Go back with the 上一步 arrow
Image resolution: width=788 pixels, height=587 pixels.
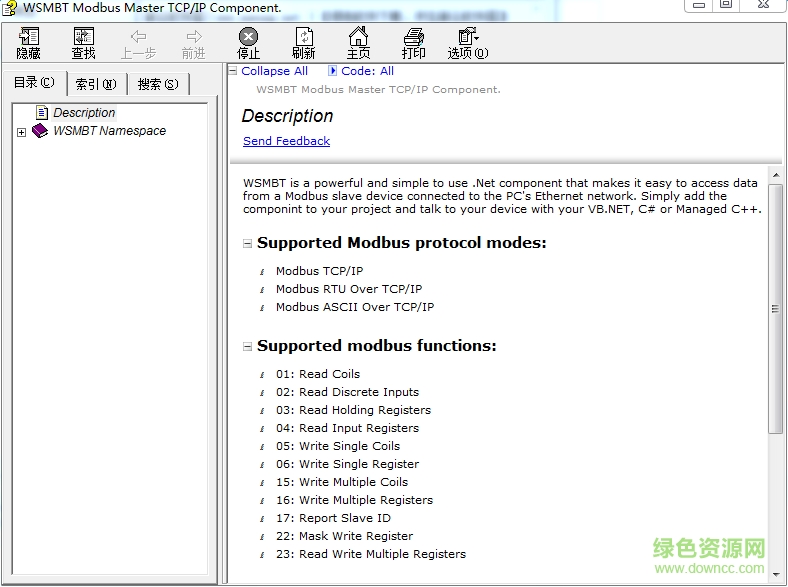coord(138,44)
